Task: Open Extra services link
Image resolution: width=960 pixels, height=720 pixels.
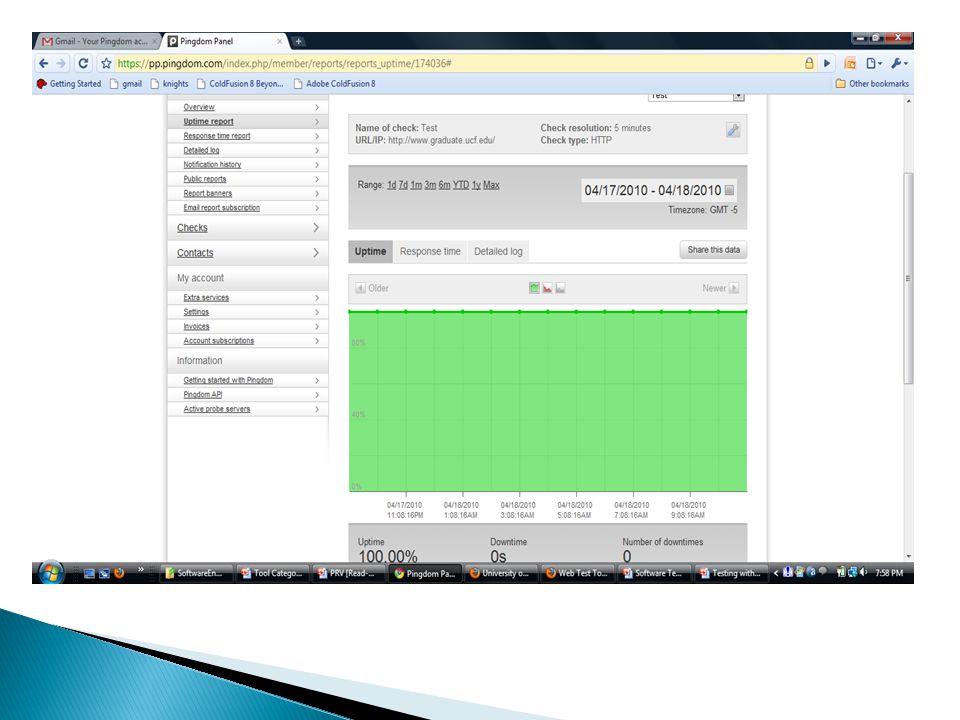Action: click(206, 298)
